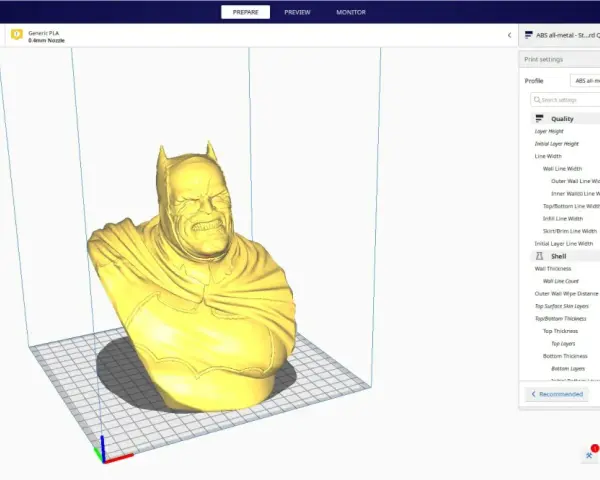Select the Bottom Thickness setting
Image resolution: width=600 pixels, height=480 pixels.
coord(565,356)
